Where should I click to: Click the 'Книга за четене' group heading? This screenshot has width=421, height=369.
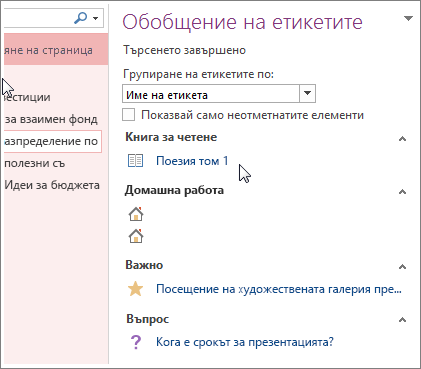171,137
